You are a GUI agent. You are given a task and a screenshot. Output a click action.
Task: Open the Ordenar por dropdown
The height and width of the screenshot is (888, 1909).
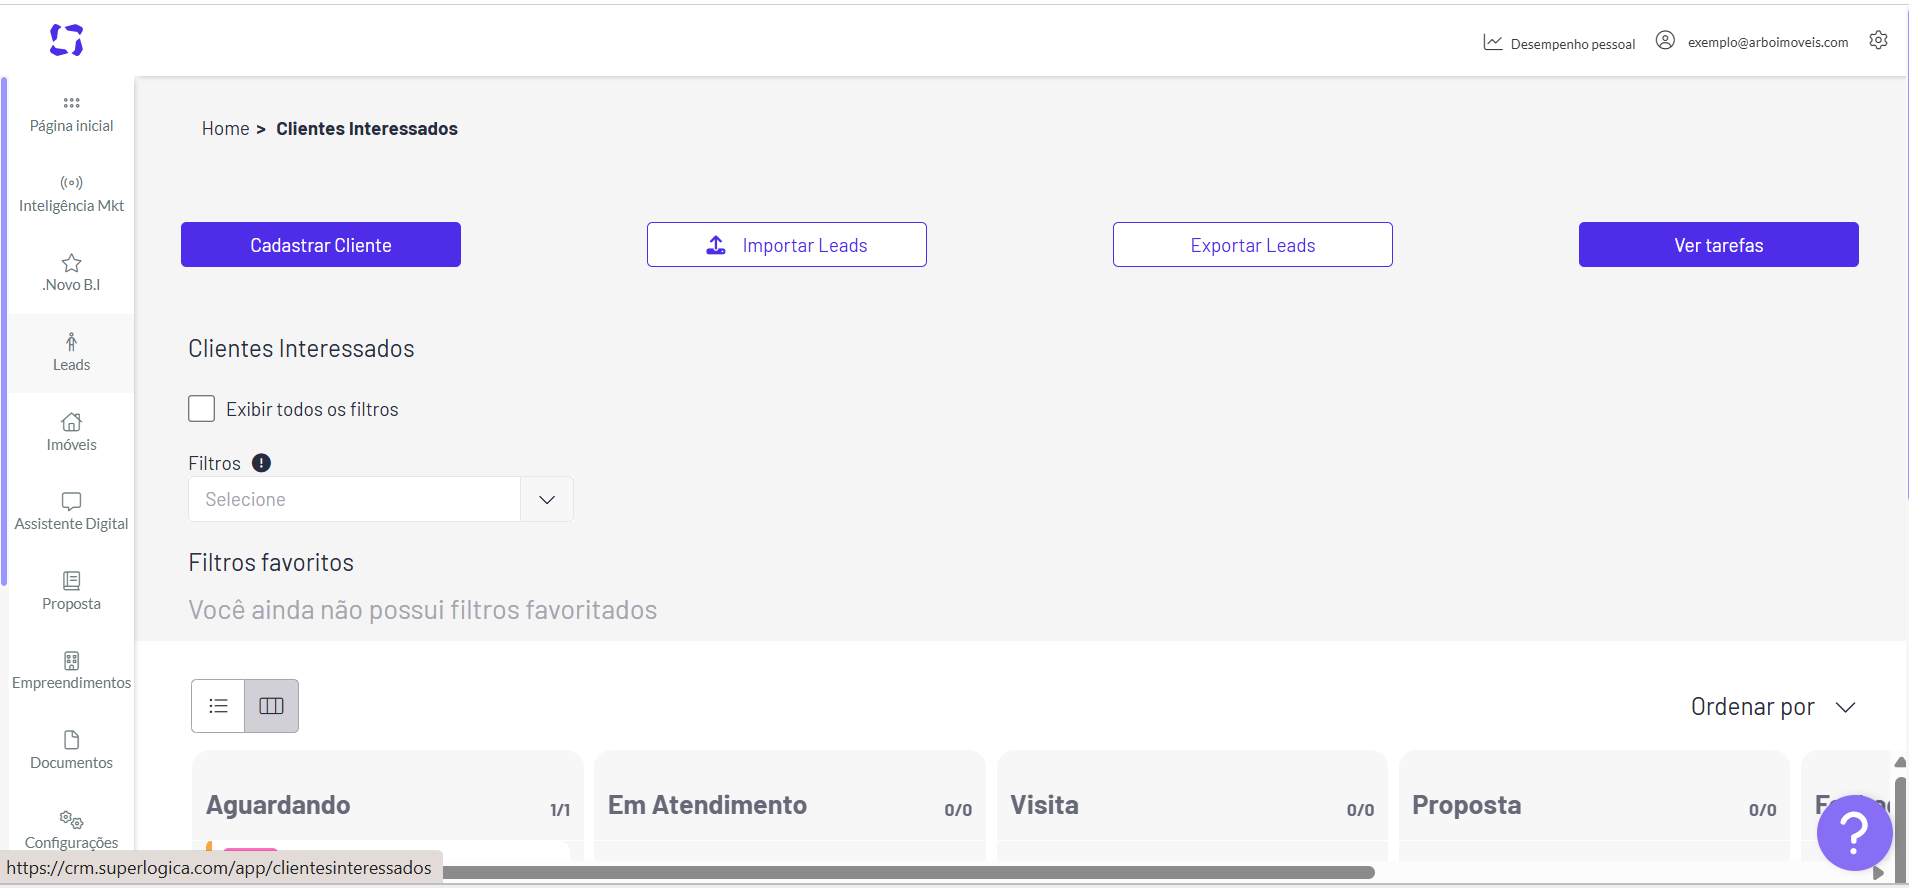click(x=1773, y=707)
